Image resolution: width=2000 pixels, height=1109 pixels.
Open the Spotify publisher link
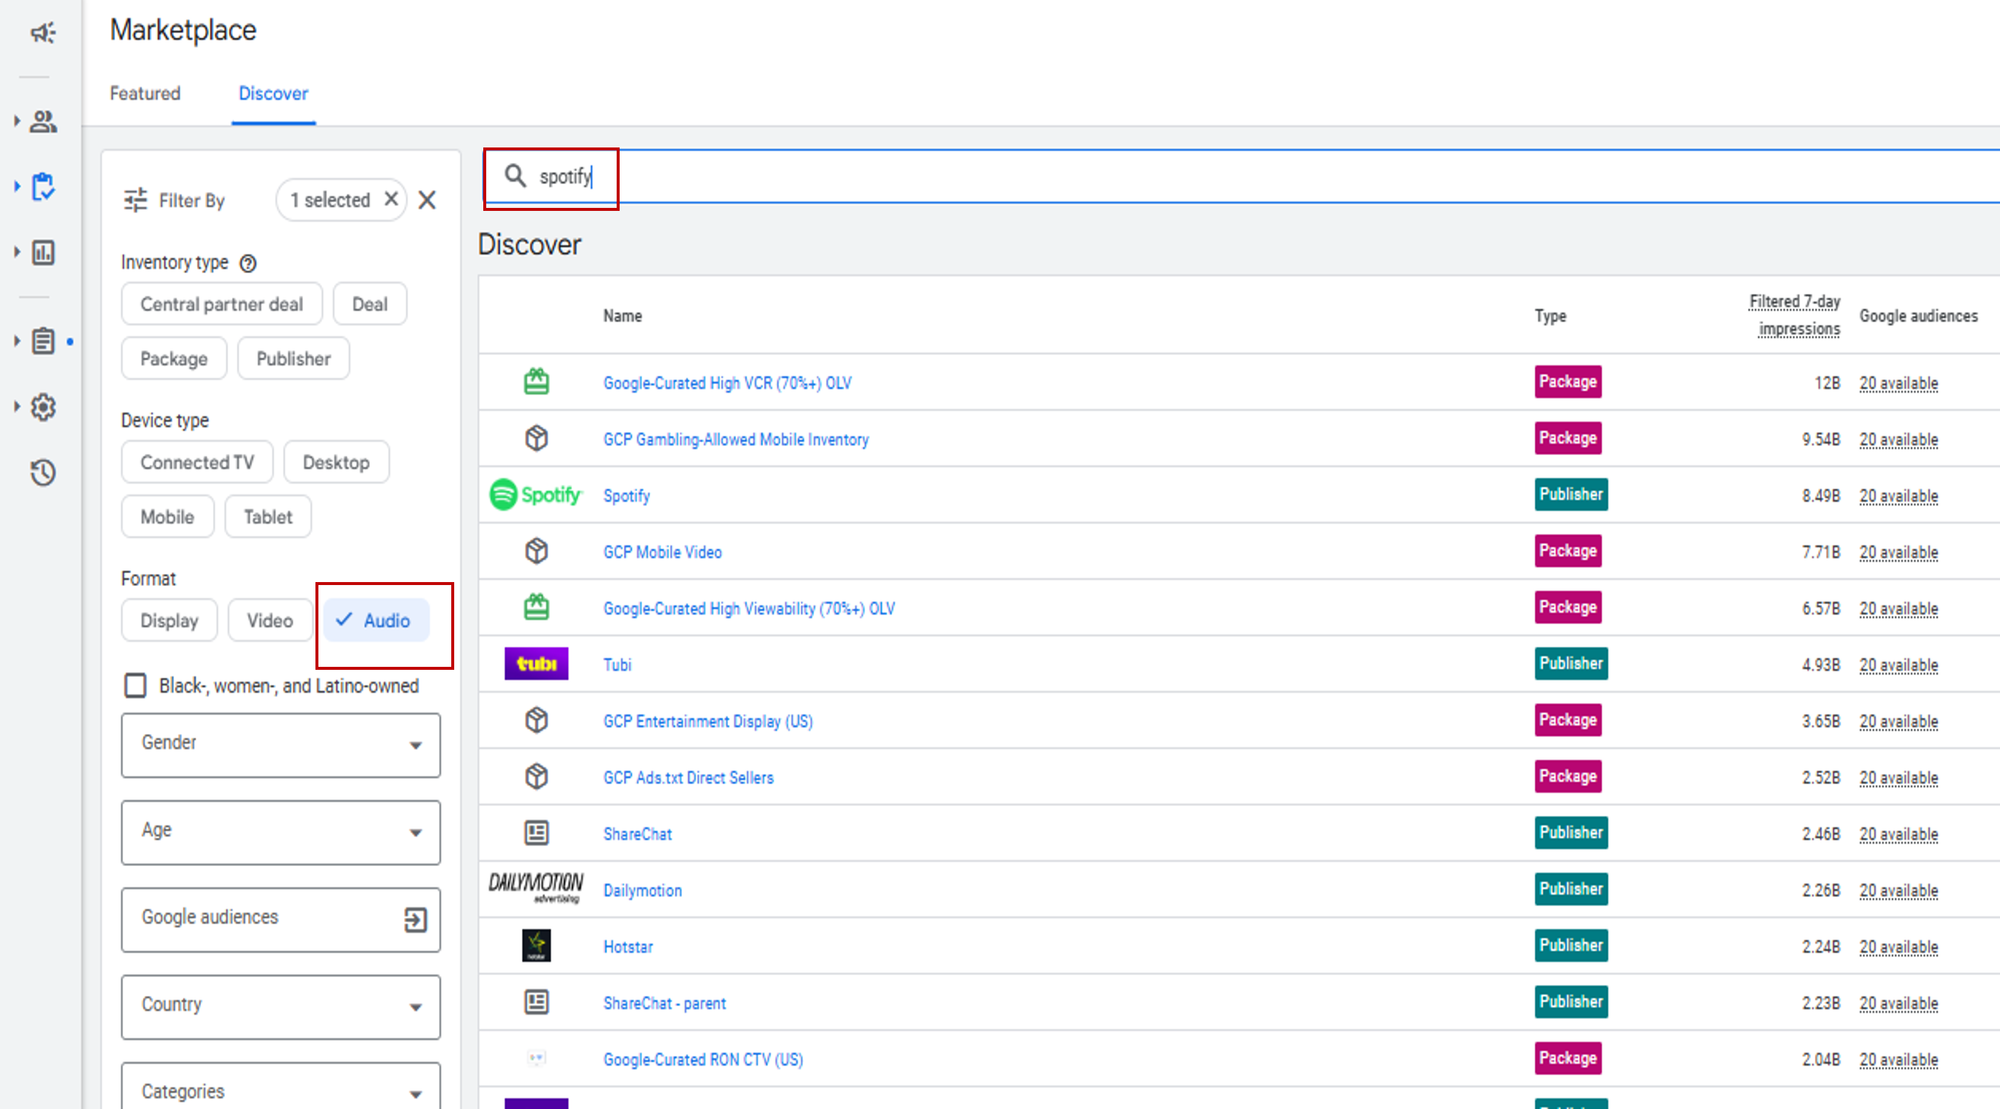point(626,496)
